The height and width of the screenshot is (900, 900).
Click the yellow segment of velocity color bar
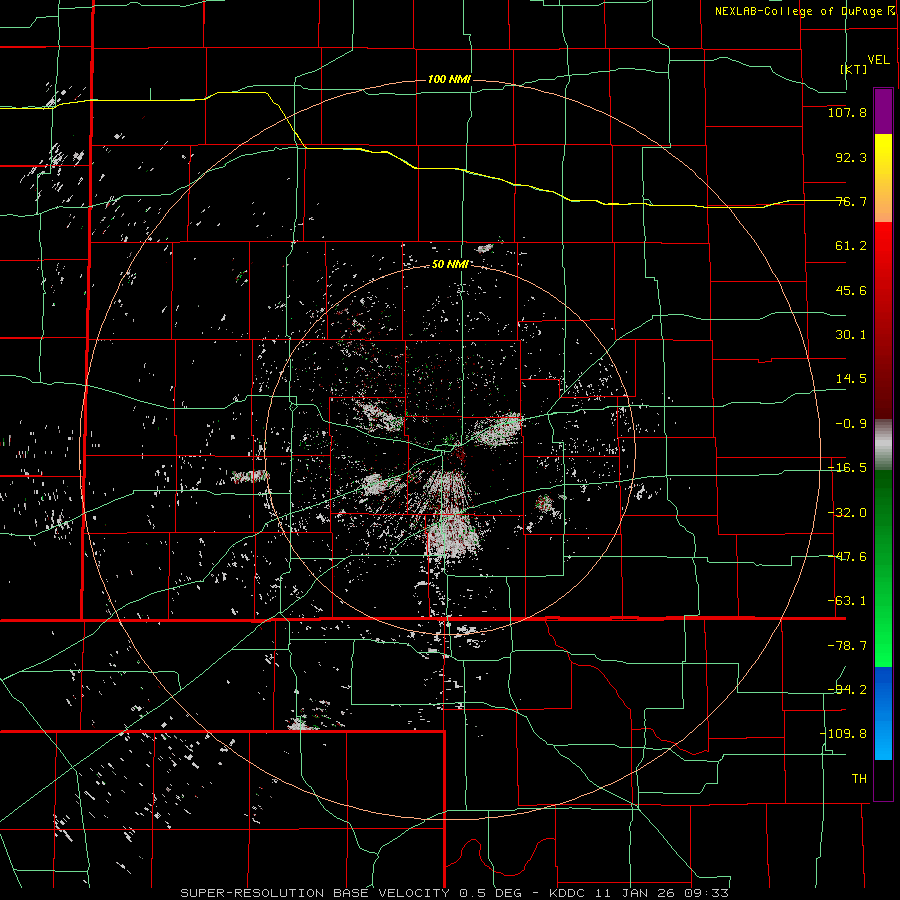883,177
